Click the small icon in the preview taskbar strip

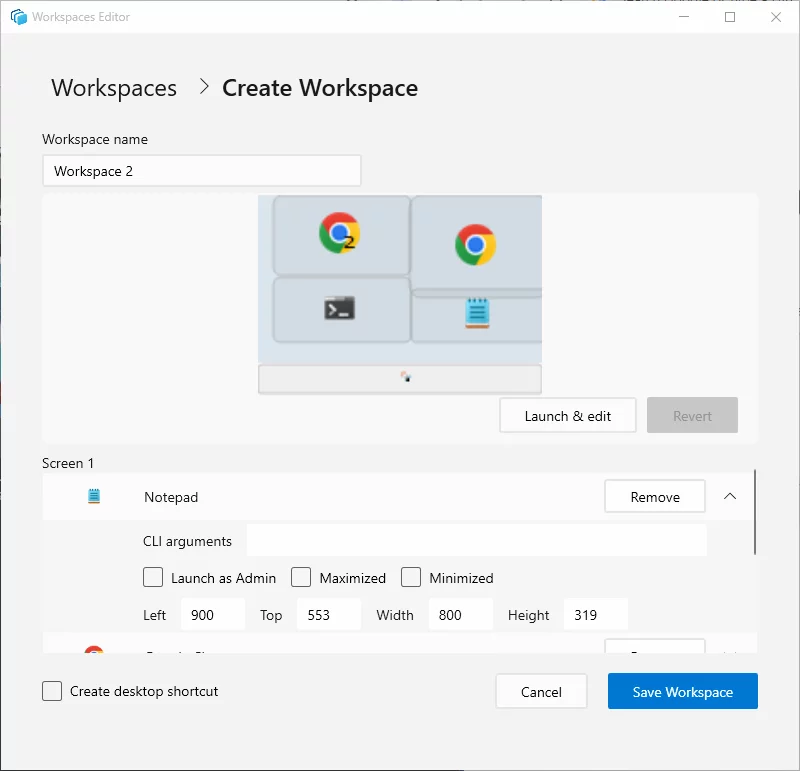(x=406, y=377)
